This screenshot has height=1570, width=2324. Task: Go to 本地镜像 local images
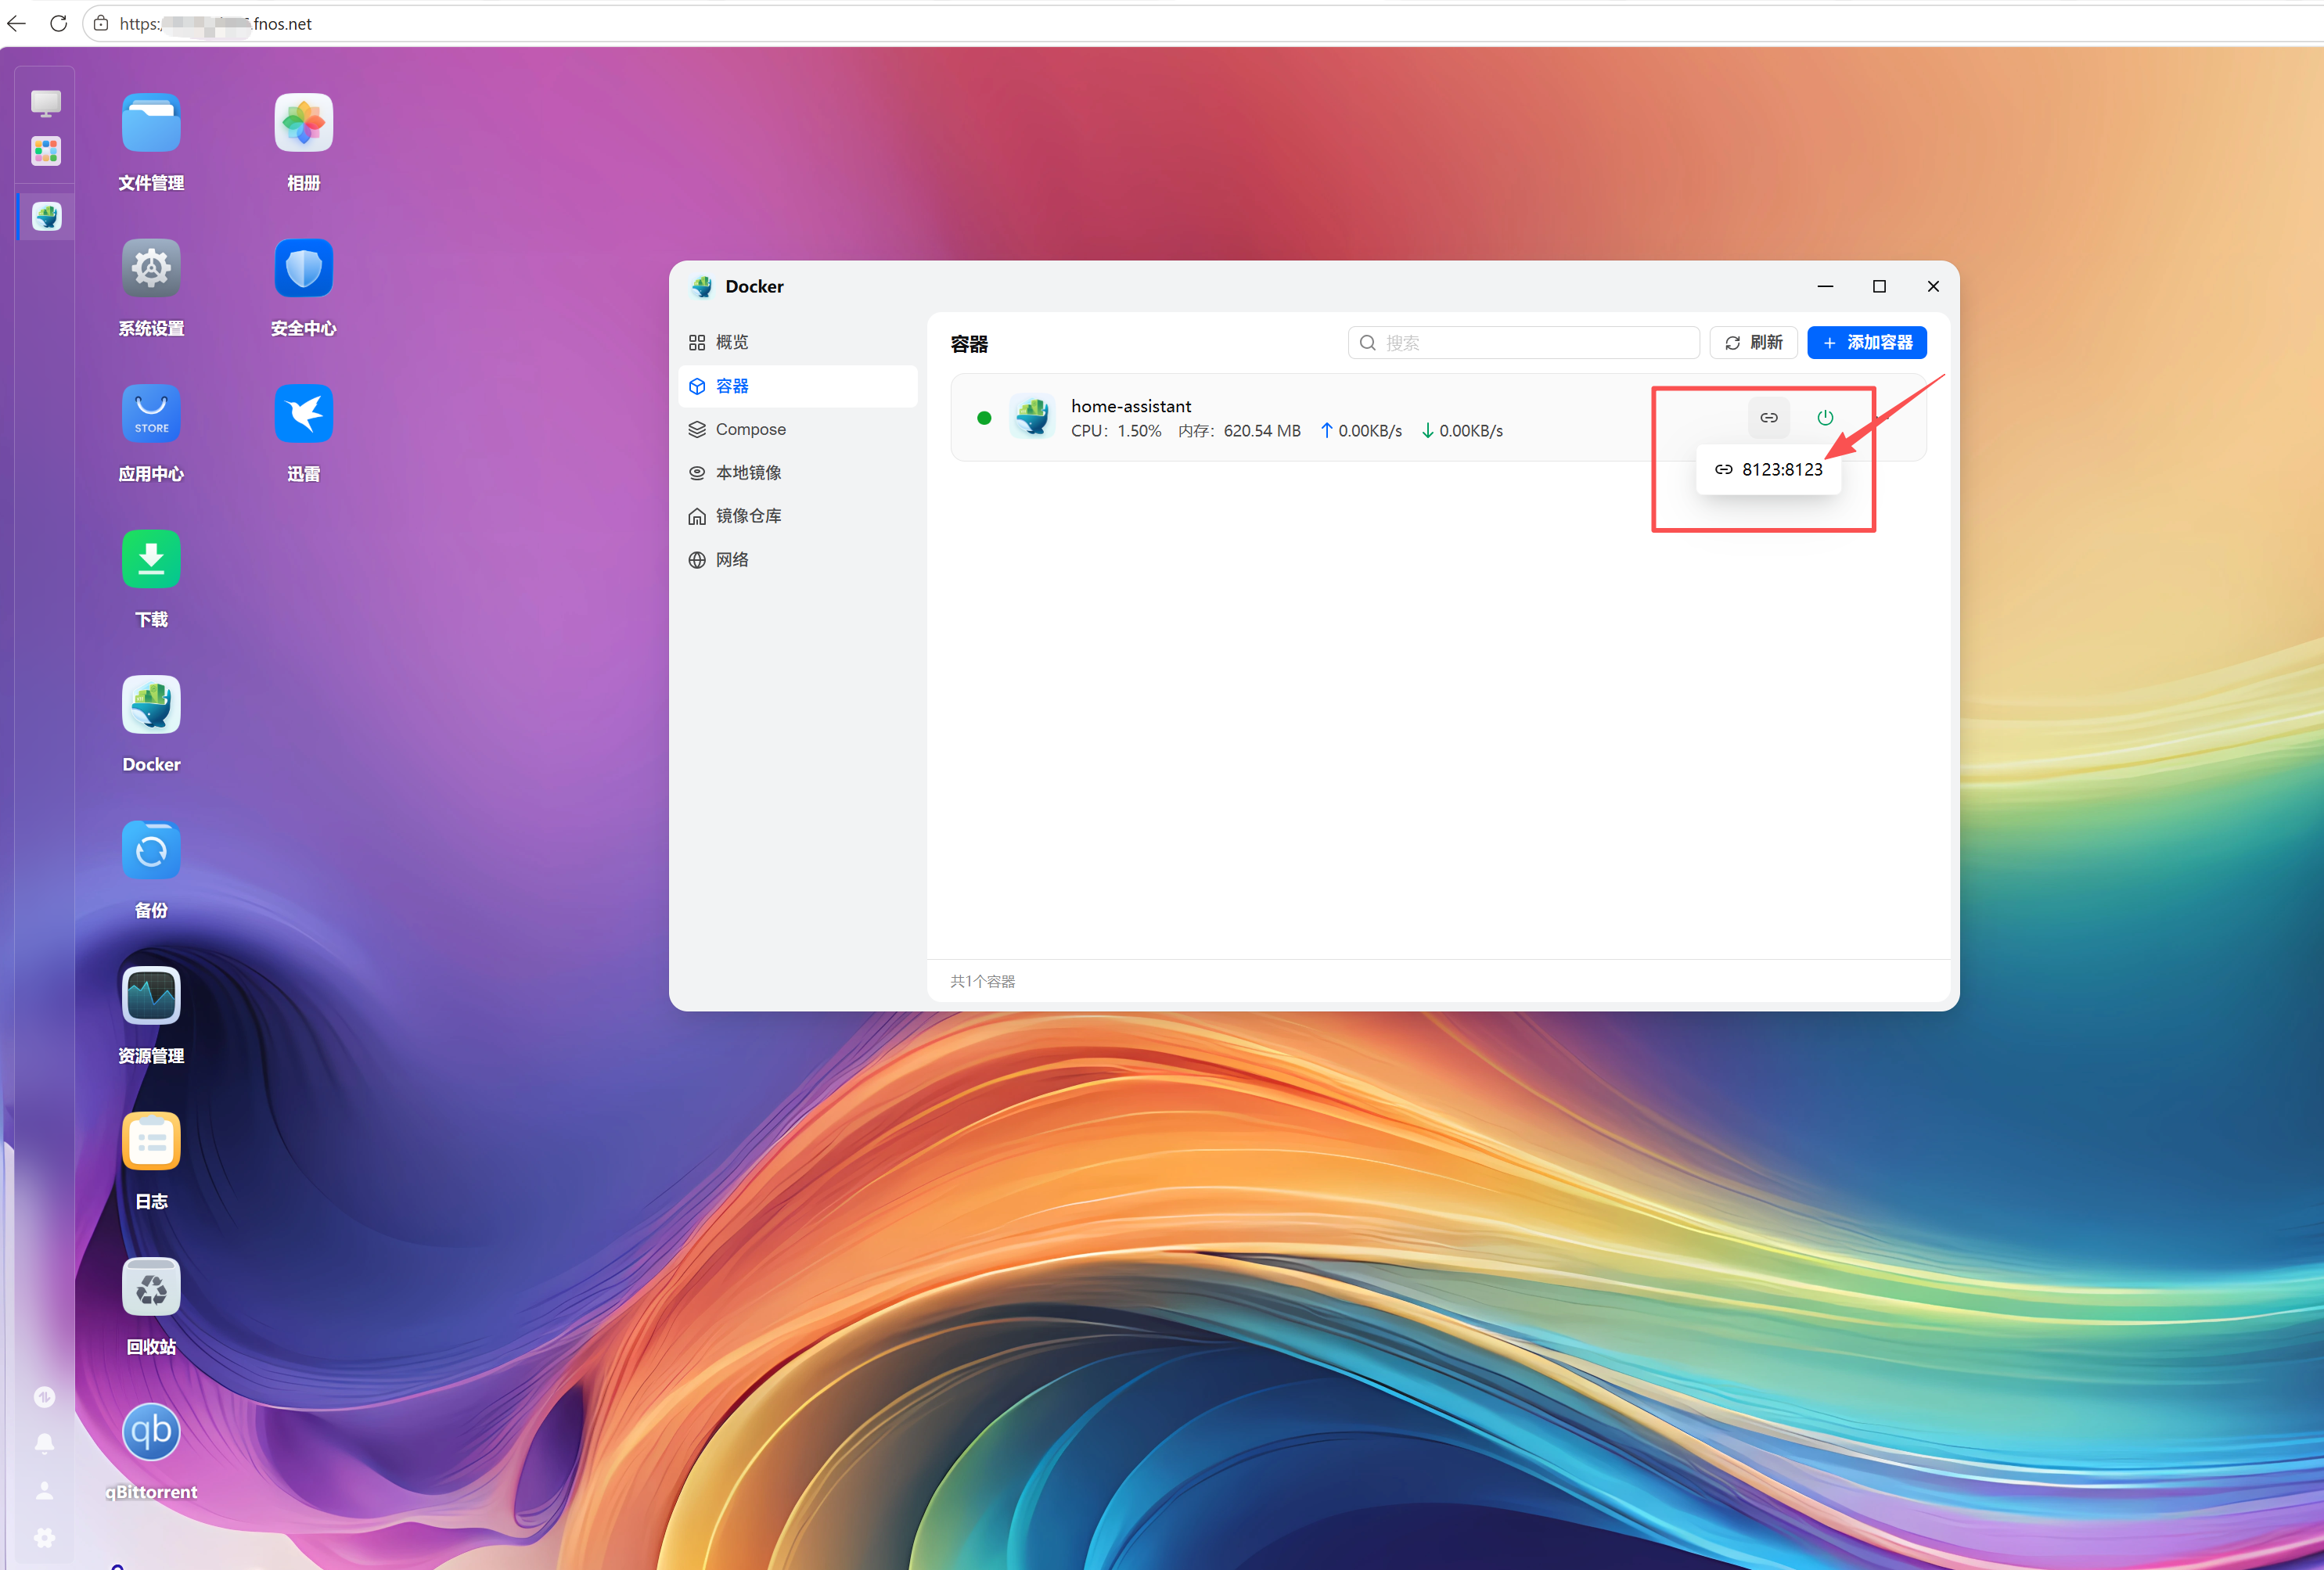coord(748,473)
